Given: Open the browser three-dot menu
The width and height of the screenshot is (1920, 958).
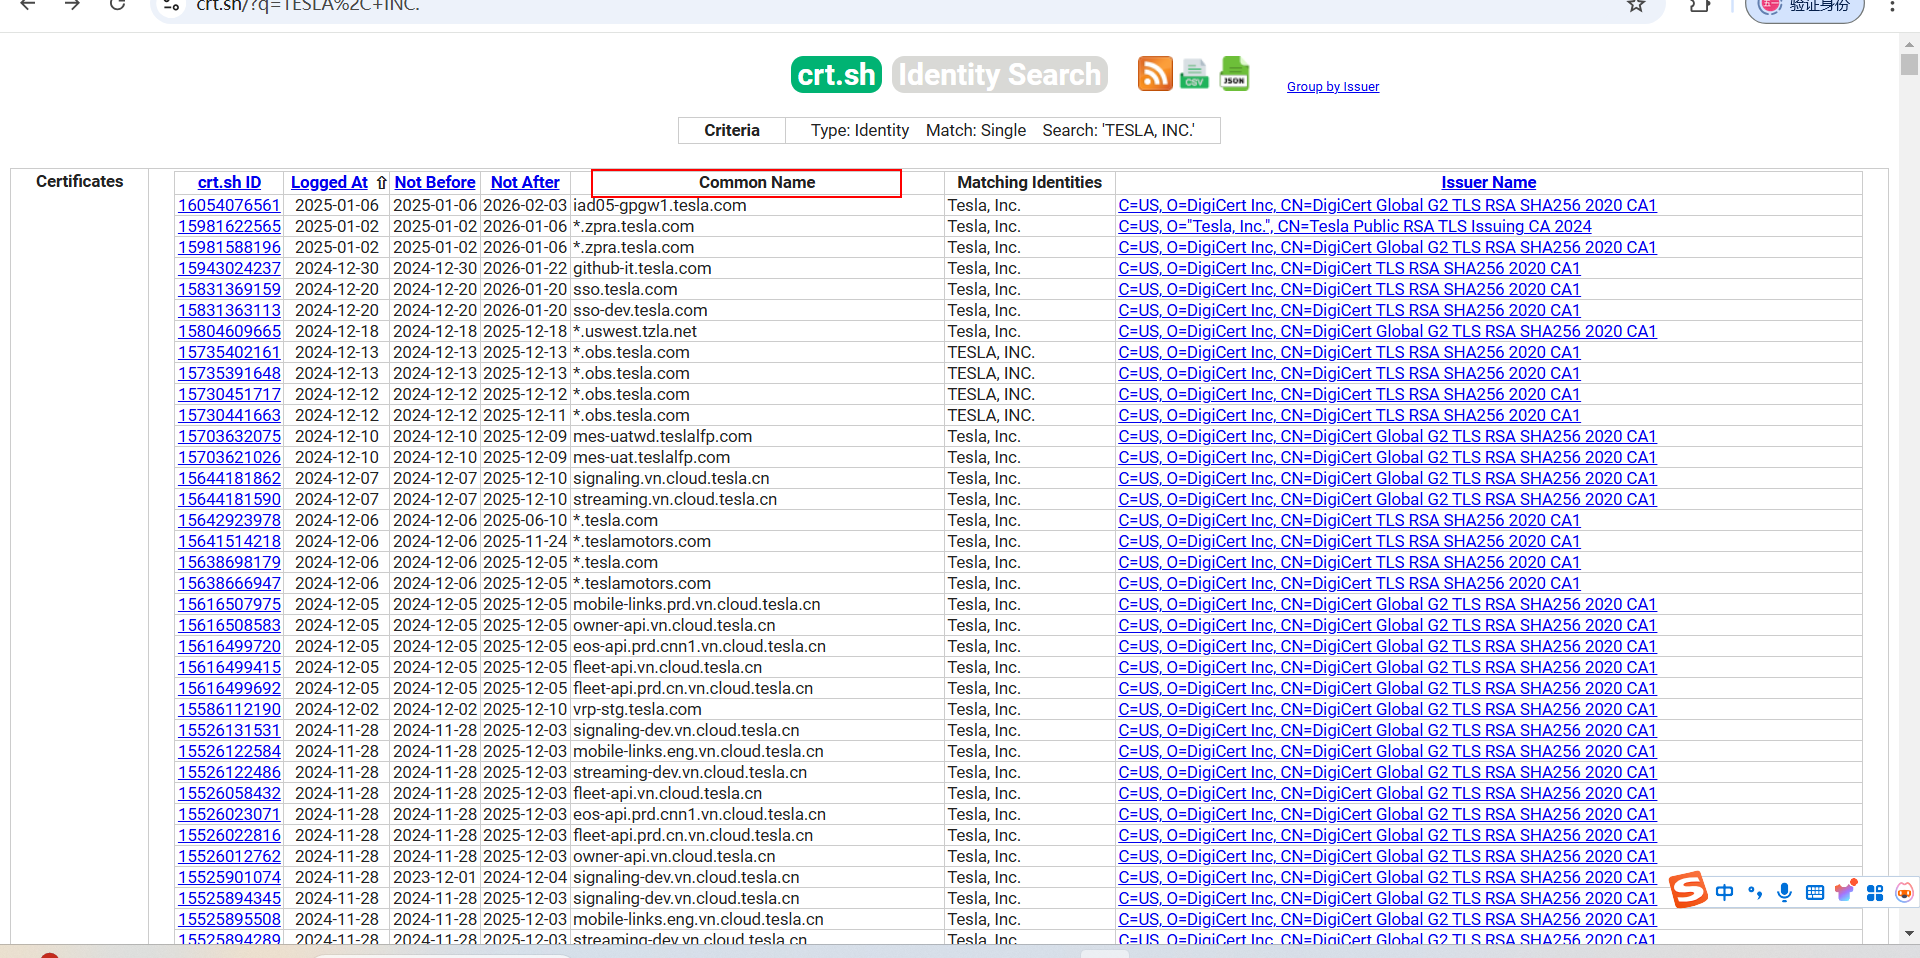Looking at the screenshot, I should click(1892, 5).
